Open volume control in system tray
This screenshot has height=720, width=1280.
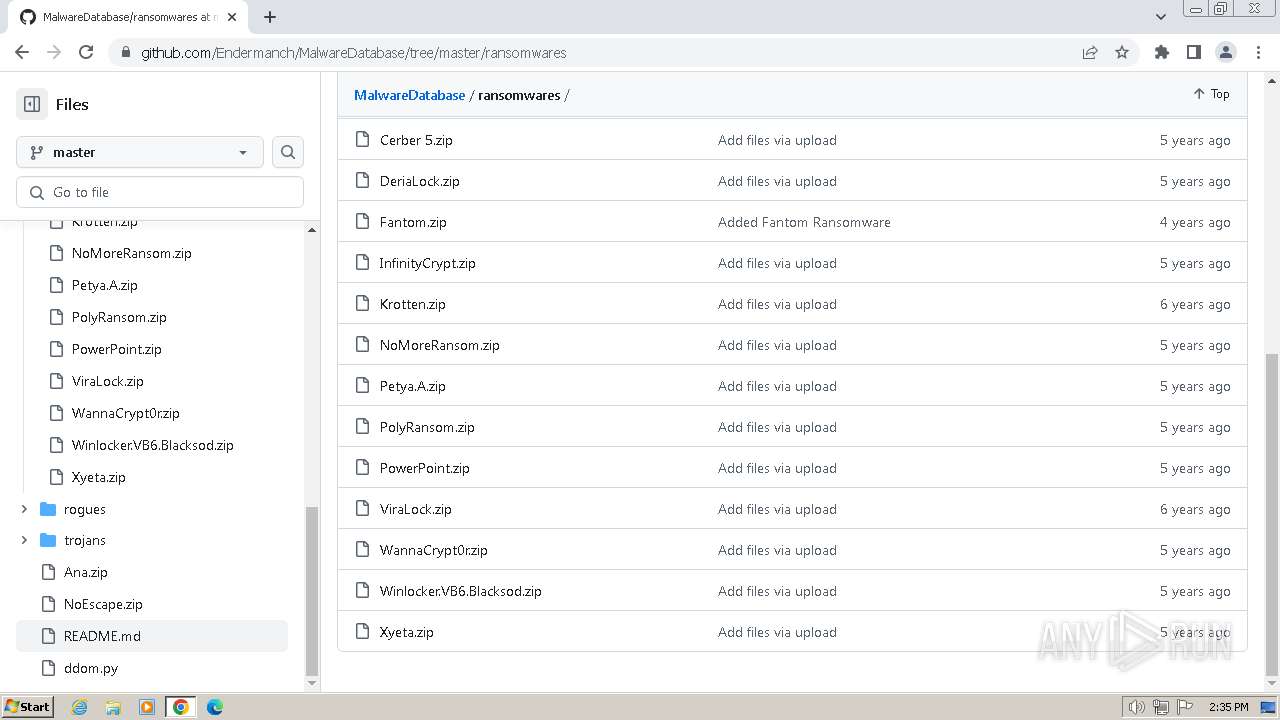[x=1136, y=707]
